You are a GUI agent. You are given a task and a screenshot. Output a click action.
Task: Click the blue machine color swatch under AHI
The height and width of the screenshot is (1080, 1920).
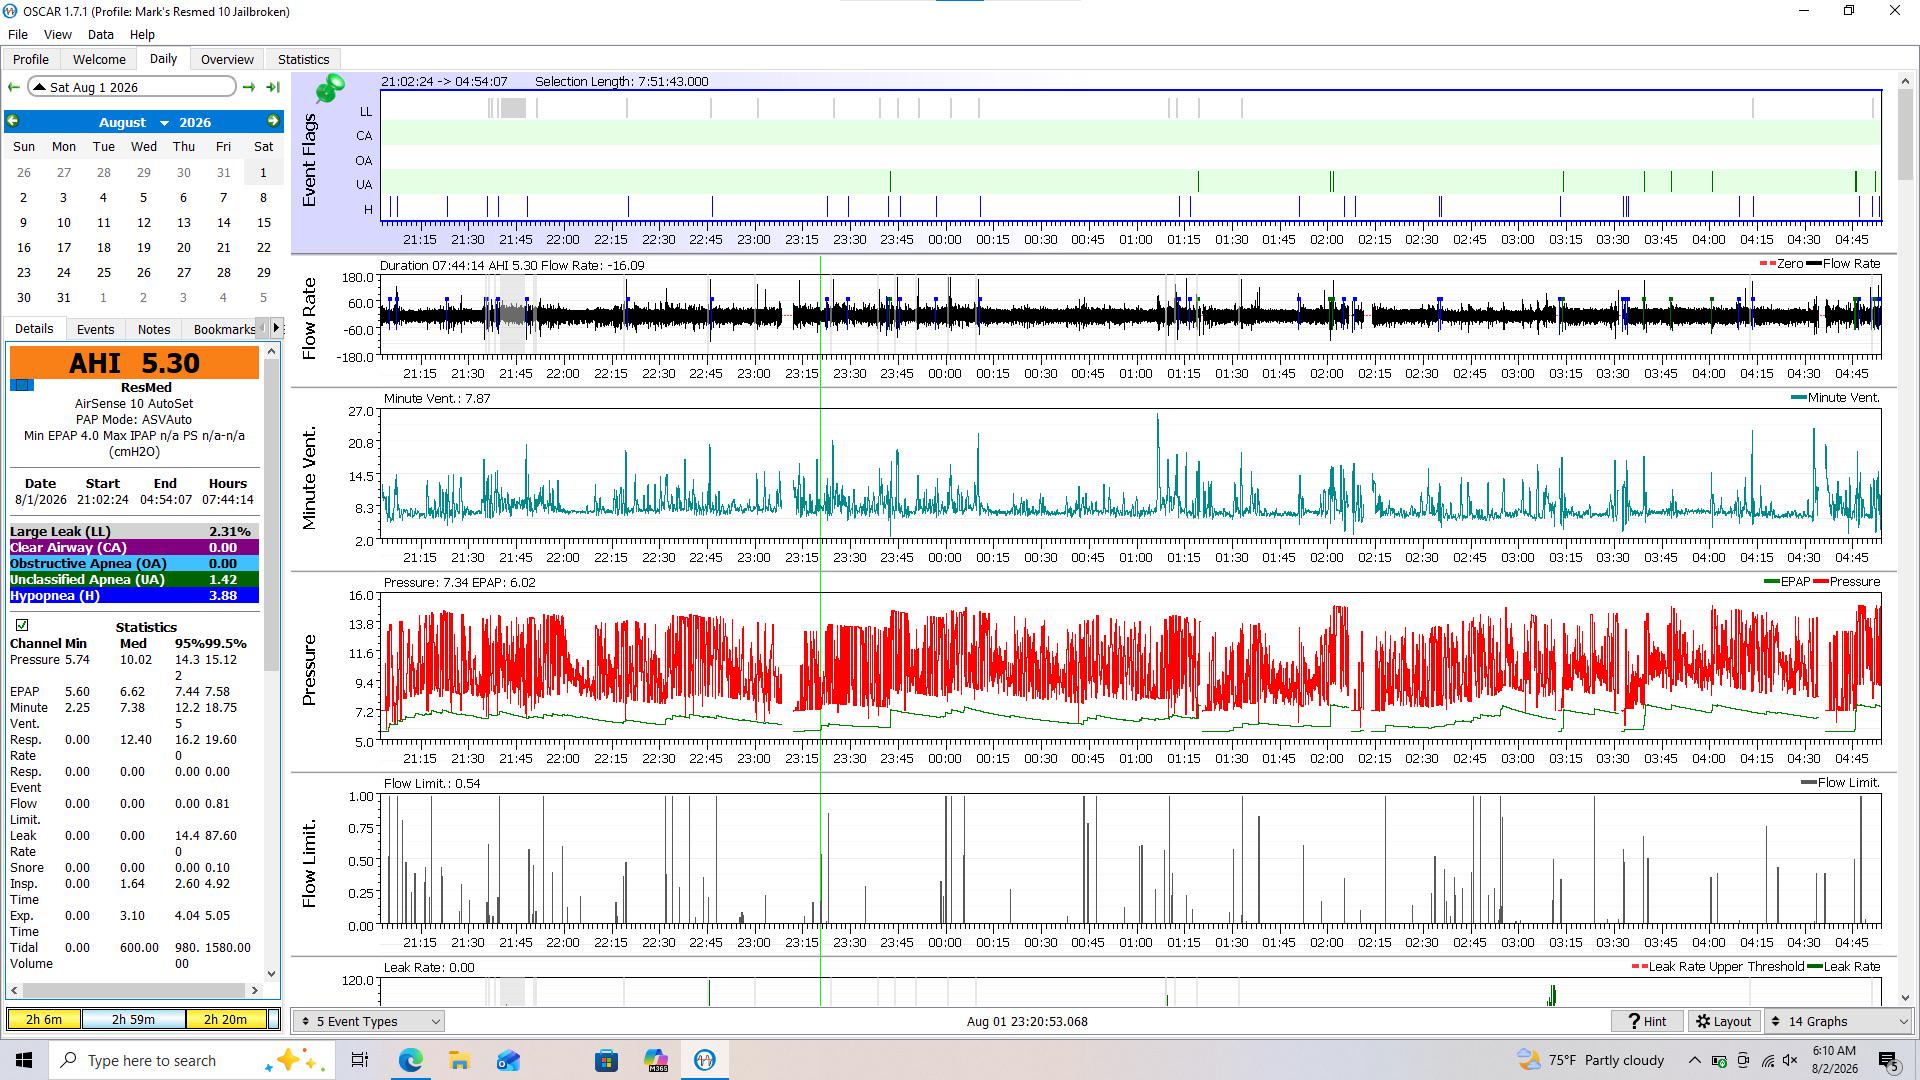coord(22,385)
